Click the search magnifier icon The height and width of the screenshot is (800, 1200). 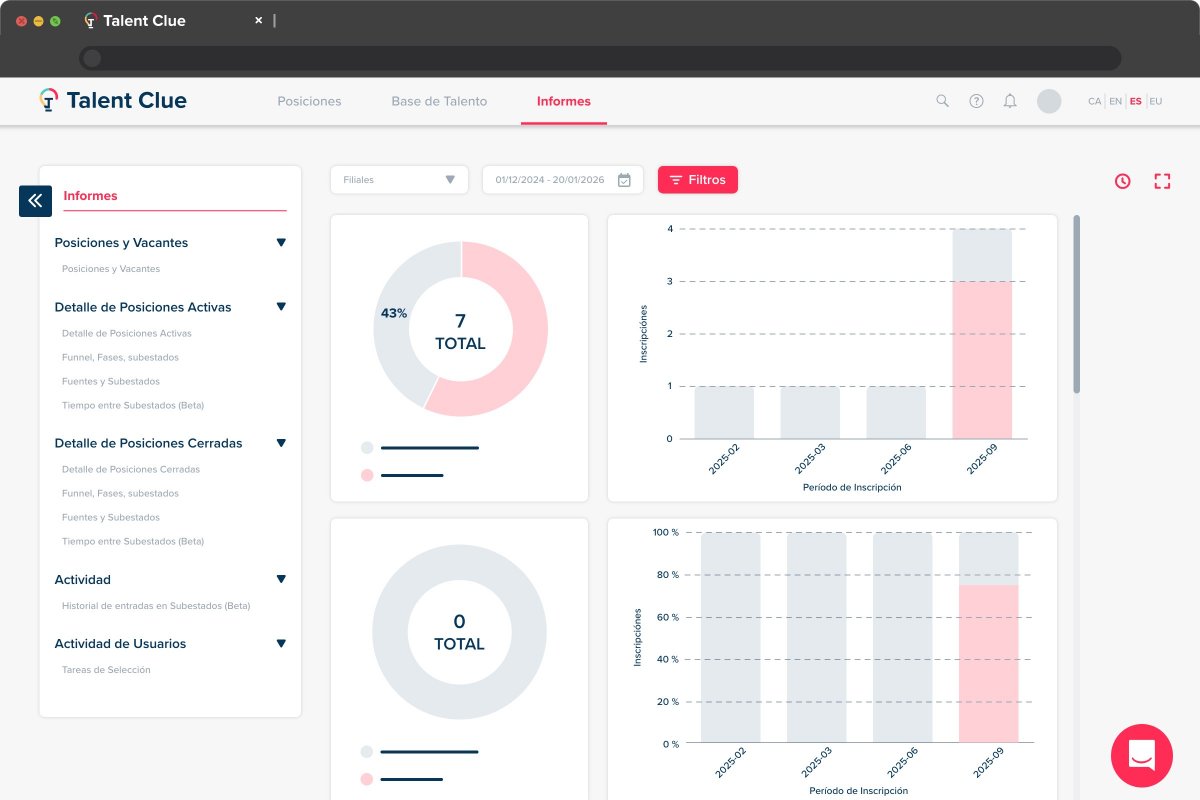(942, 101)
